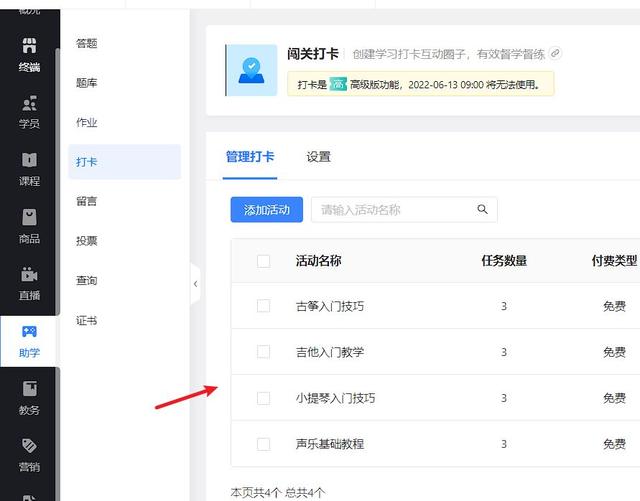Viewport: 640px width, 501px height.
Task: Check the box for 小提琴入门技巧
Action: click(264, 398)
